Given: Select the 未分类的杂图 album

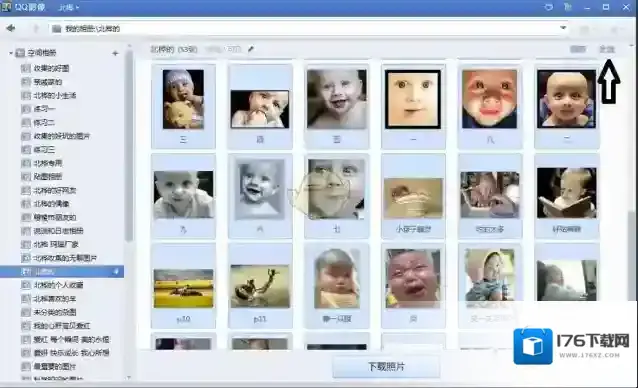Looking at the screenshot, I should [55, 312].
